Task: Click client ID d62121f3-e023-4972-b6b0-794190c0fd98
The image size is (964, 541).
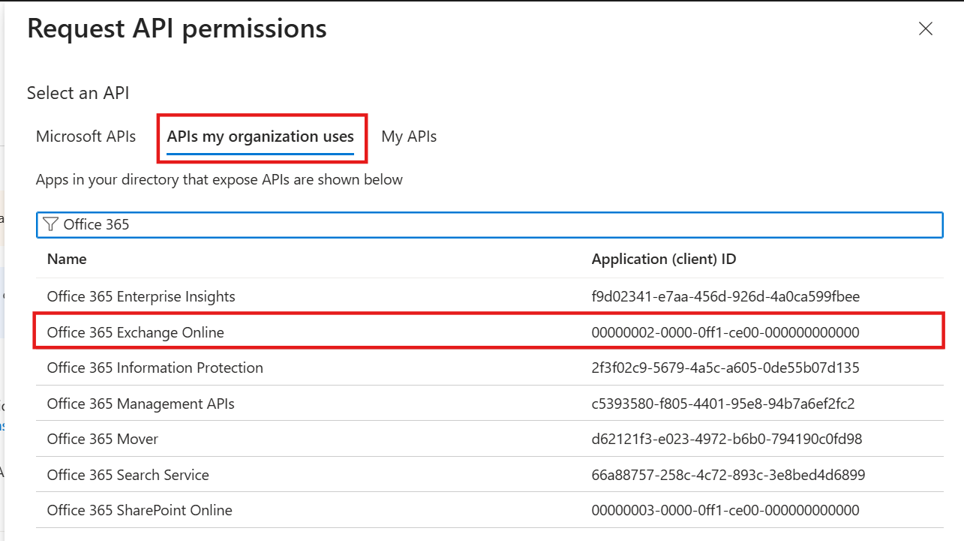Action: tap(727, 439)
